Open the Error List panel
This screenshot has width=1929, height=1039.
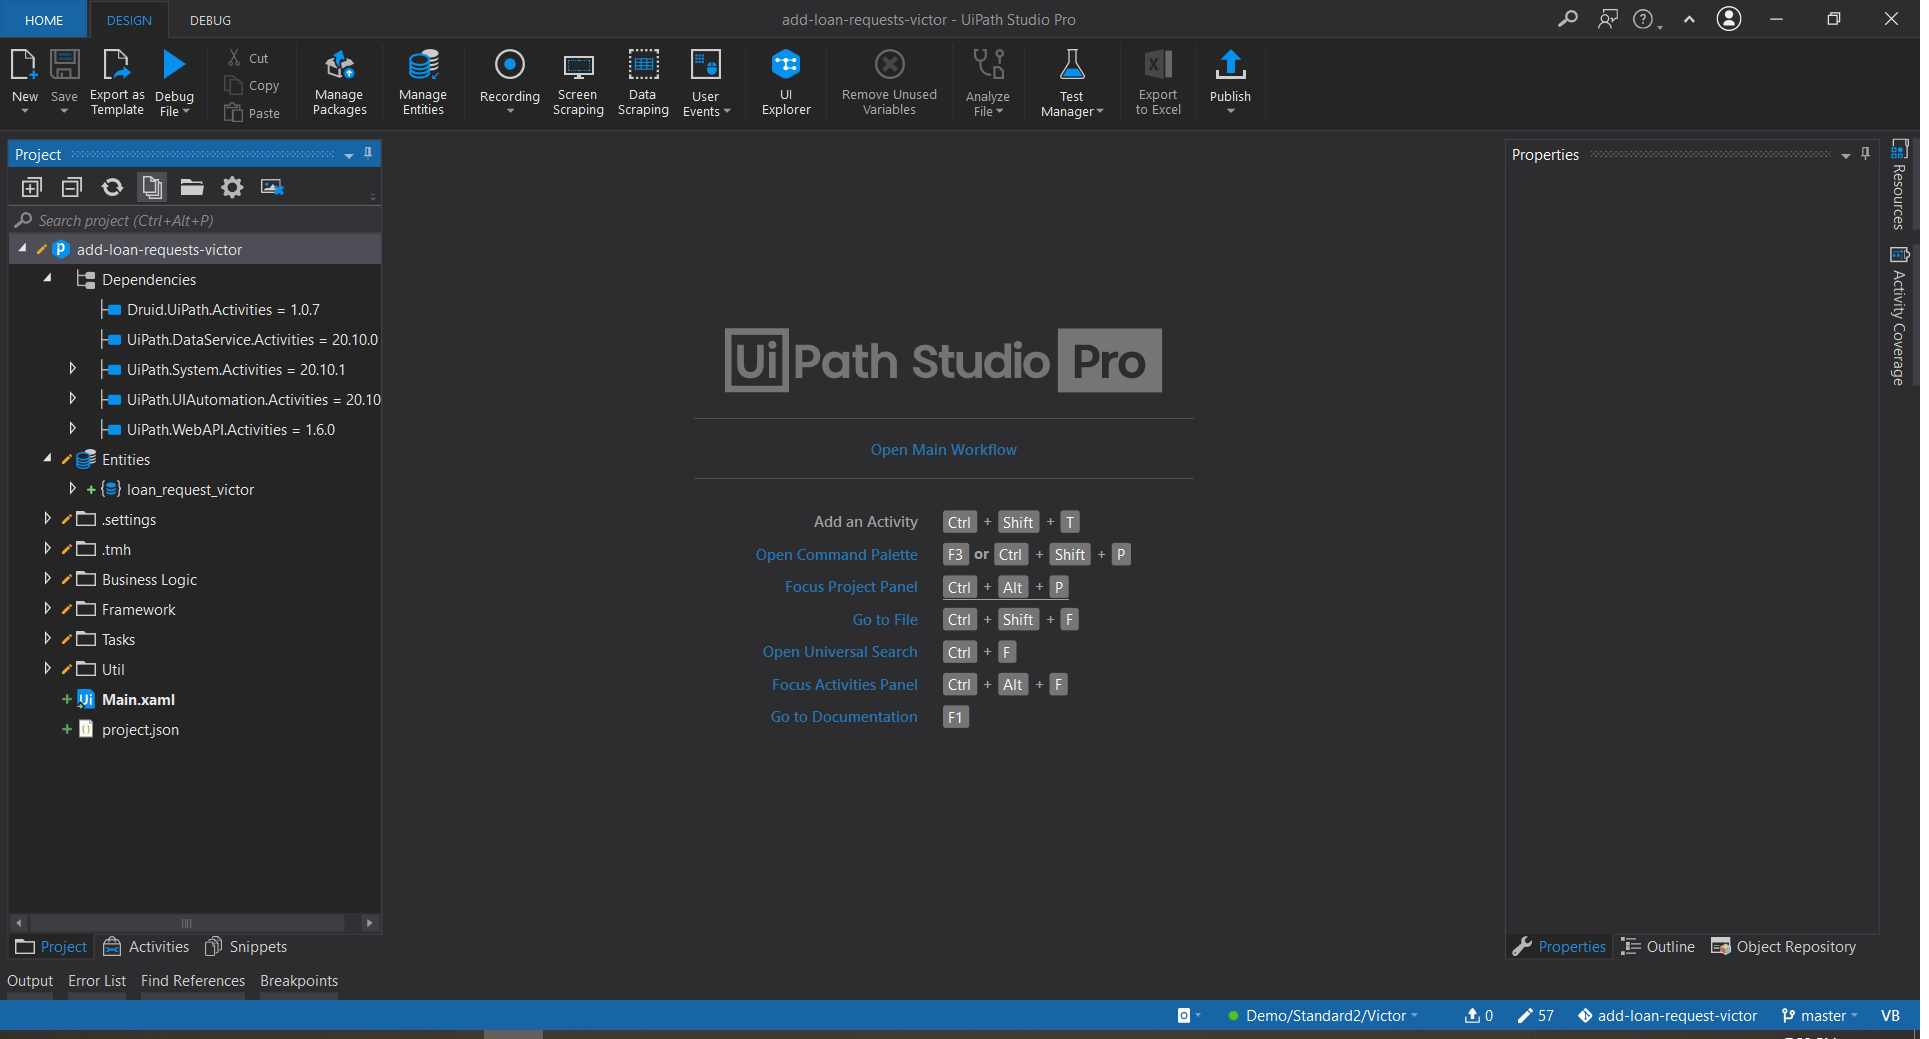97,981
